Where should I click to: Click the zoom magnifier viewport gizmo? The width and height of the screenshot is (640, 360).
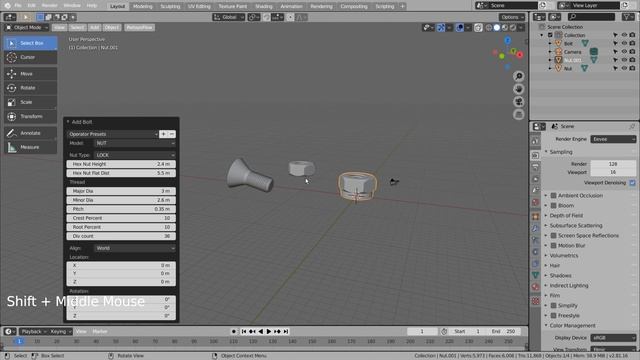(519, 76)
